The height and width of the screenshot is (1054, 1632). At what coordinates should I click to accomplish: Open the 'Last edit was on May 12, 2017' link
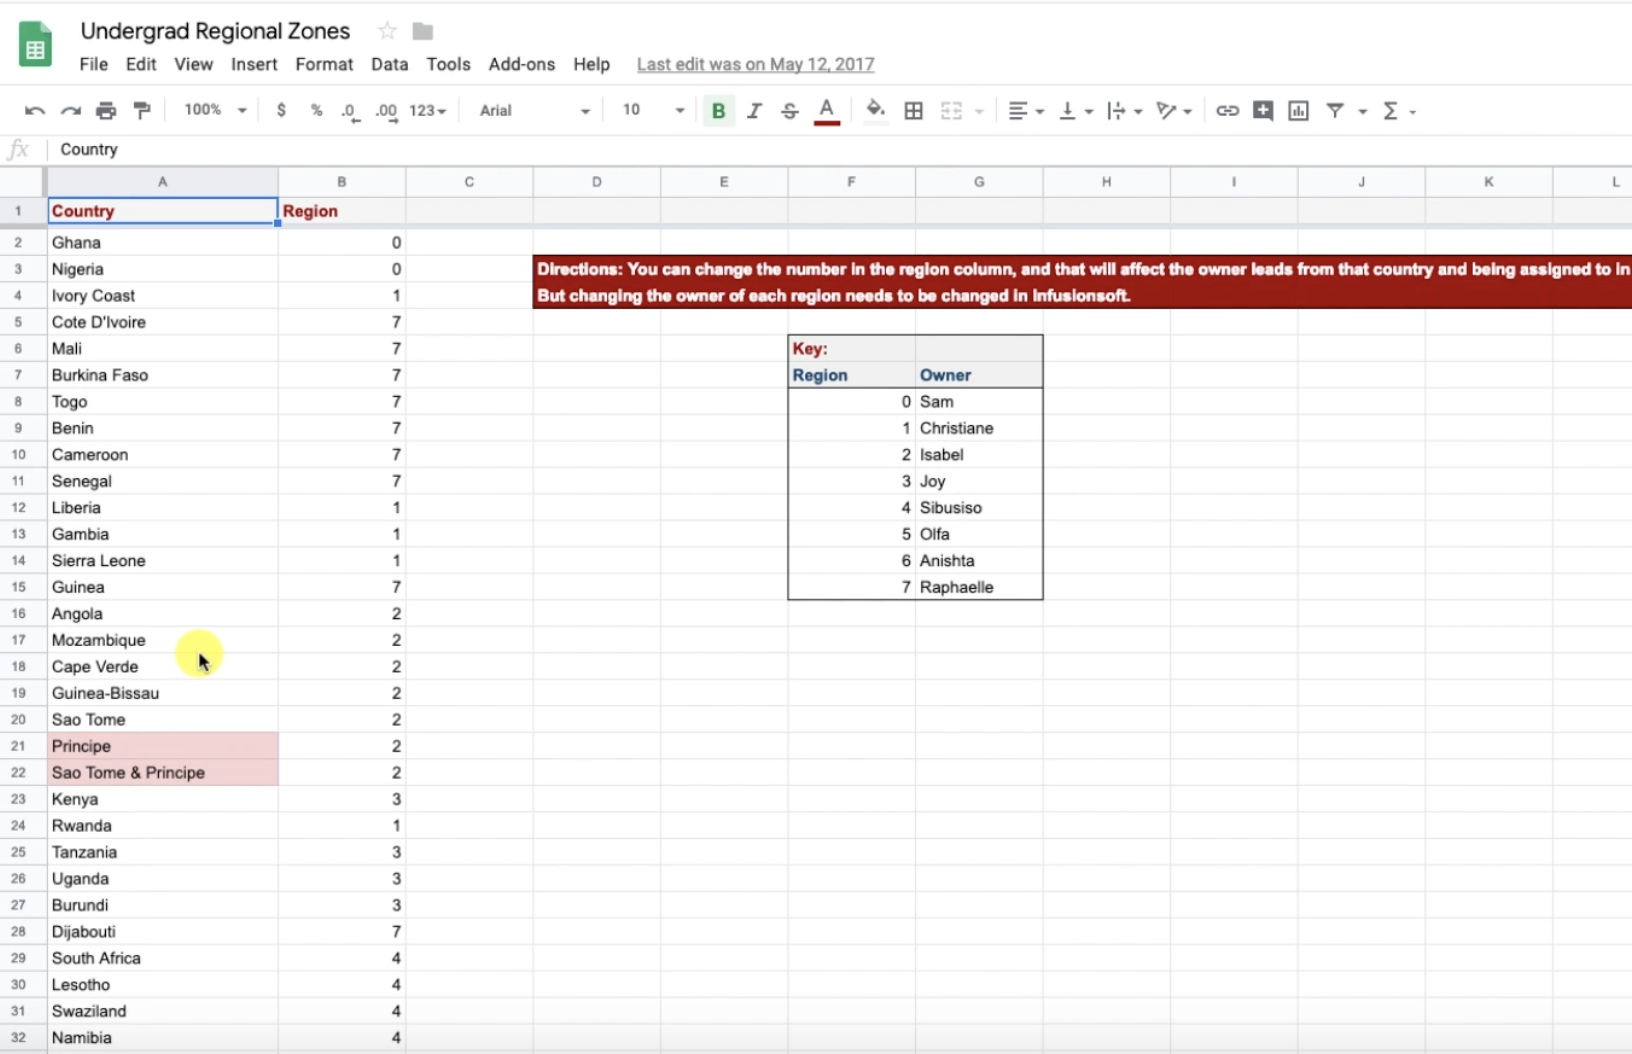pyautogui.click(x=755, y=64)
